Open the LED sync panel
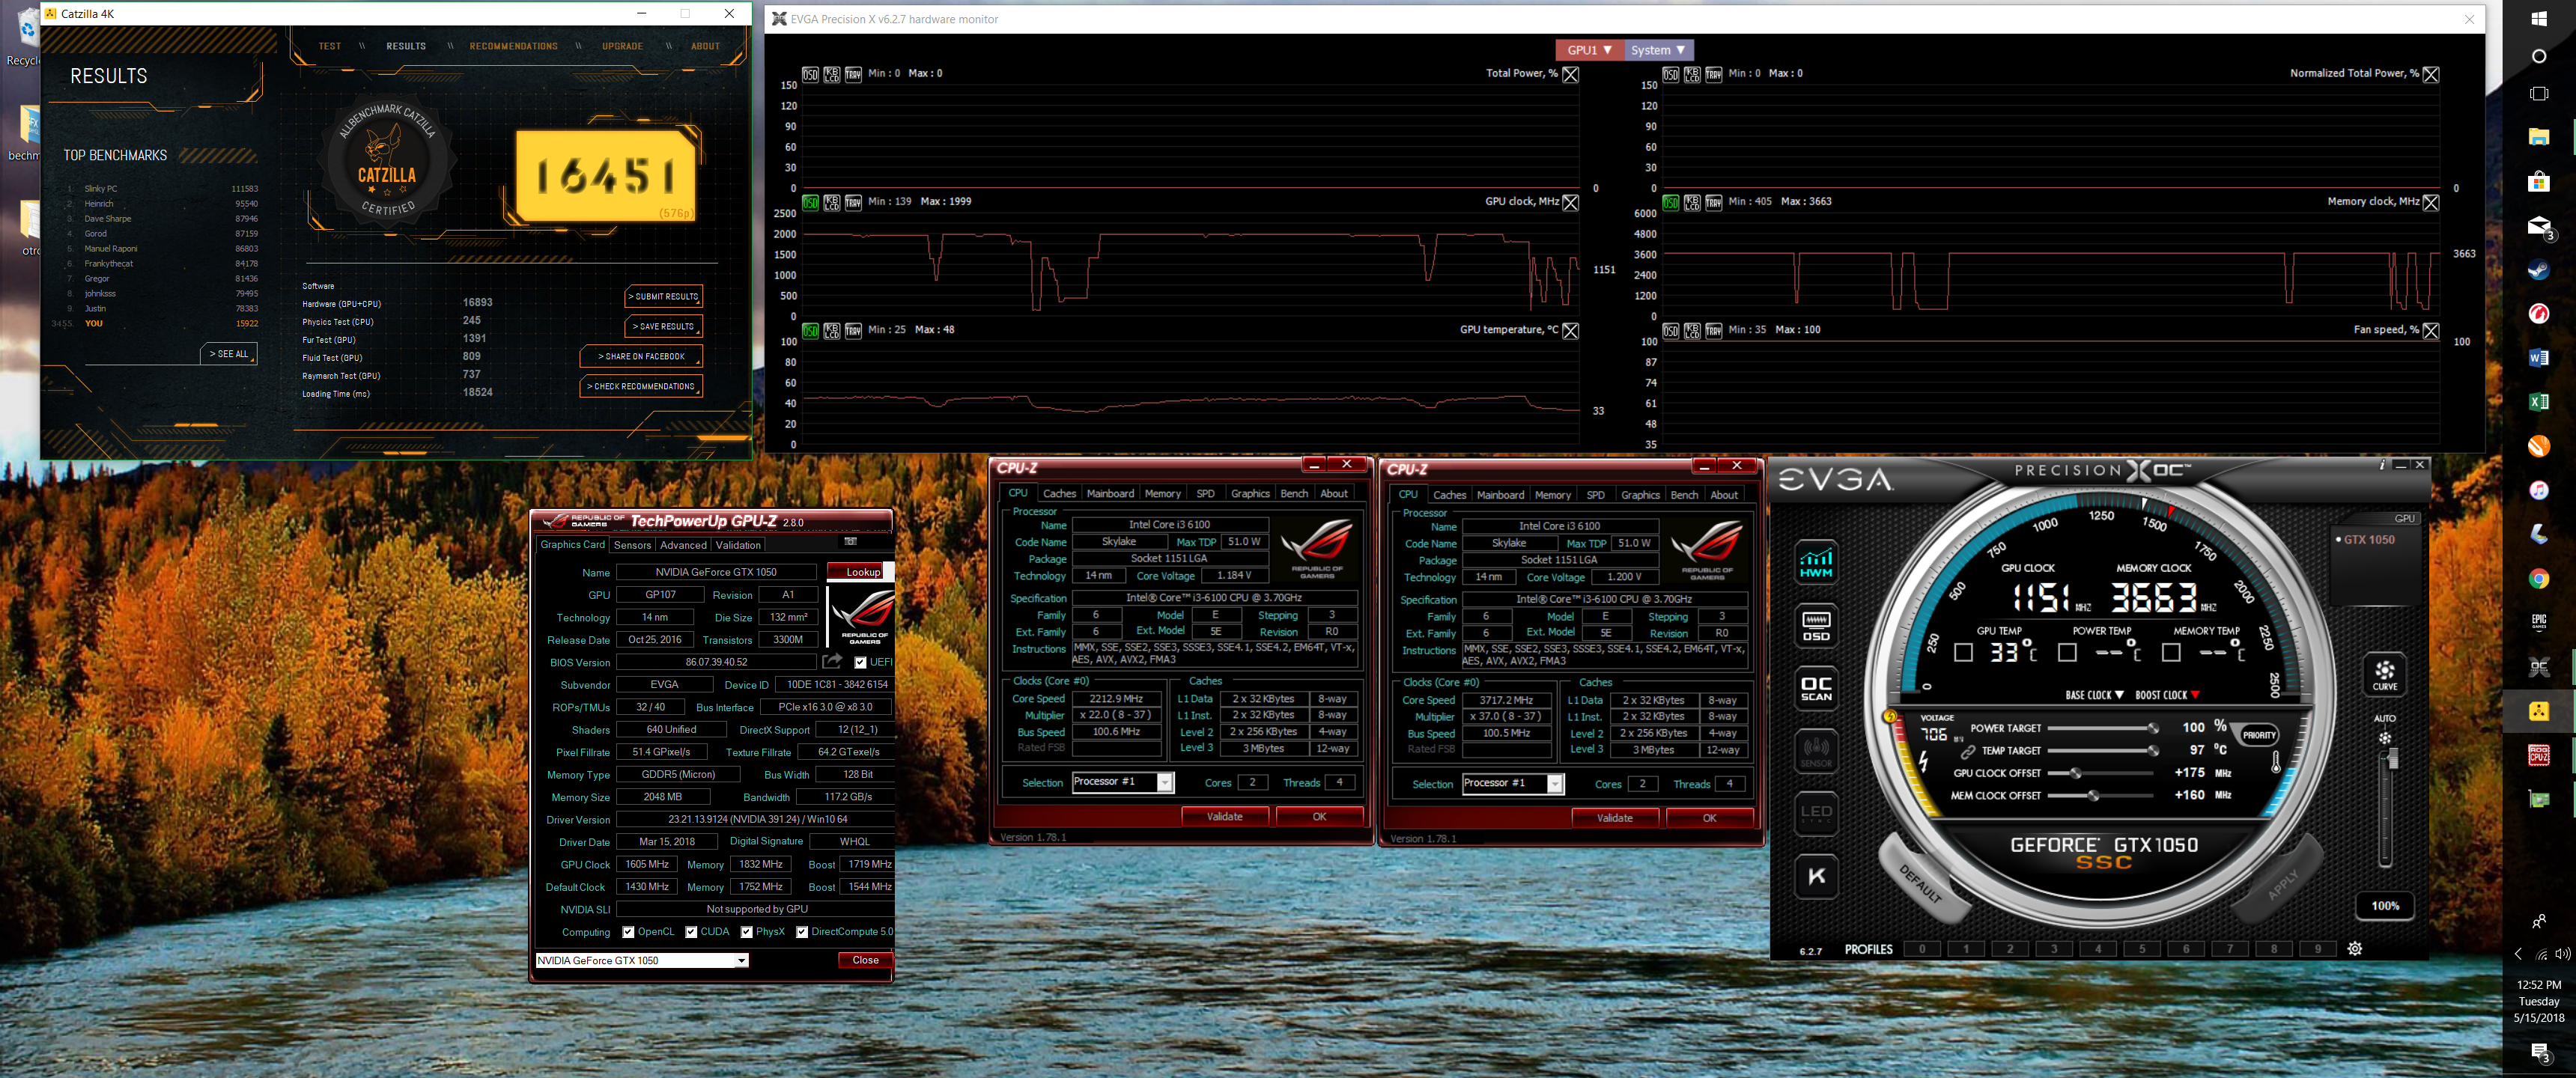 coord(1816,814)
